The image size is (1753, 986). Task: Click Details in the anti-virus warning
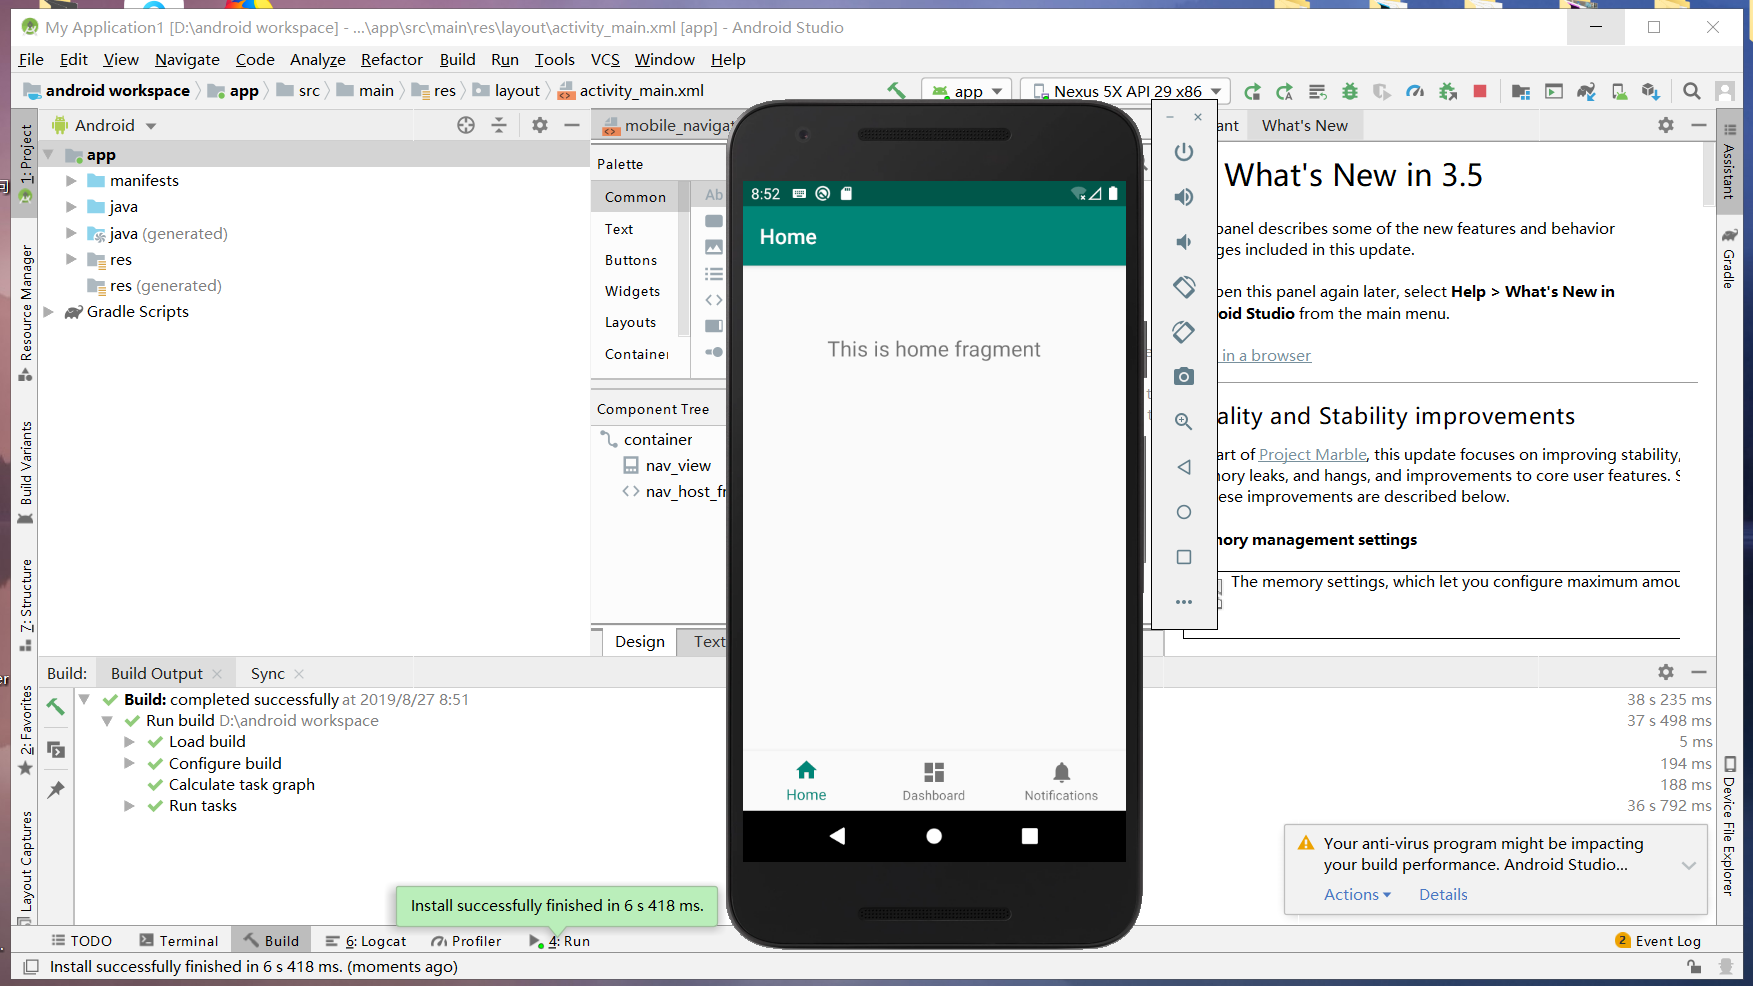click(1443, 894)
